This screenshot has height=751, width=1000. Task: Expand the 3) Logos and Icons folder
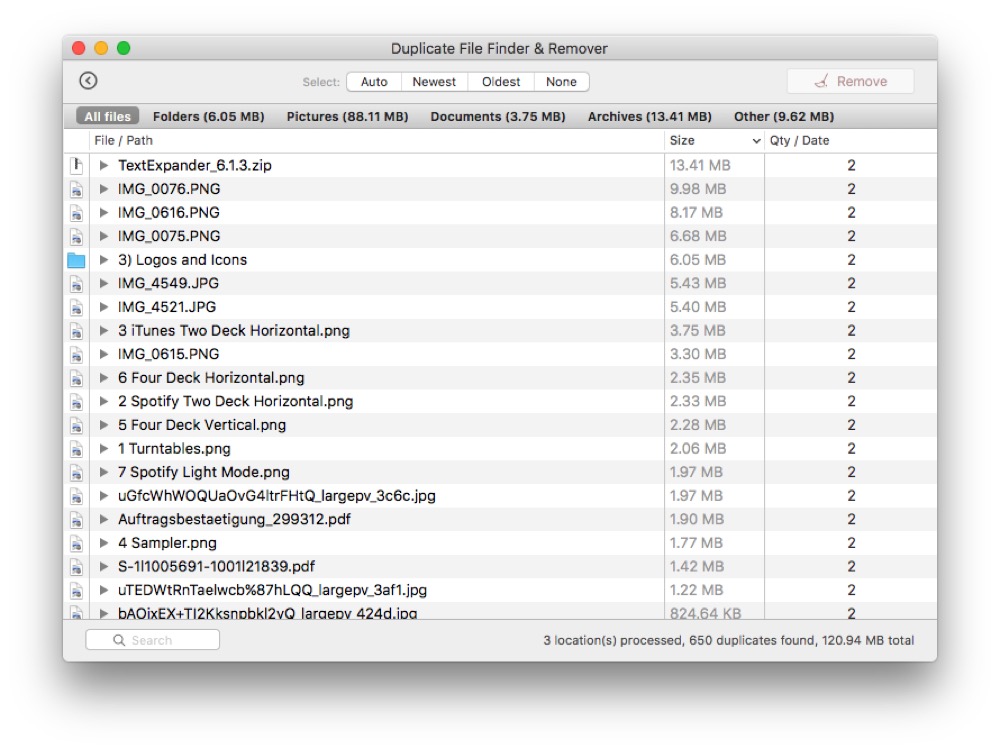click(104, 260)
